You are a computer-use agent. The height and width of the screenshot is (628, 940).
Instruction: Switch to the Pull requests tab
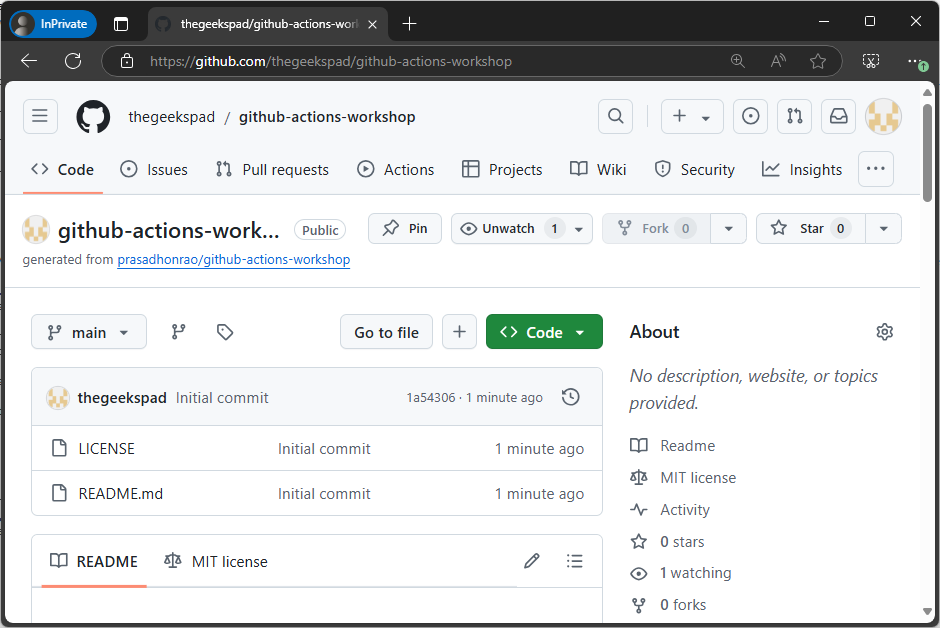pos(272,170)
